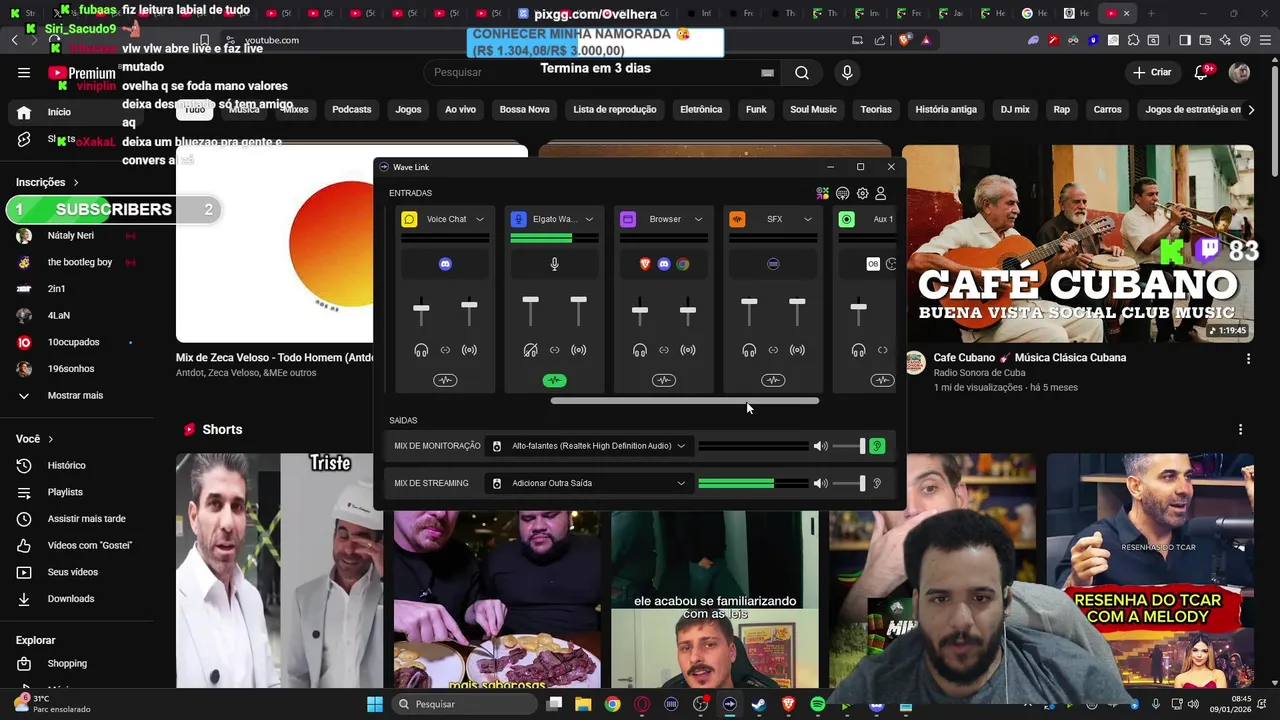Click speaker volume icon of Mix de Monitoração
Screen dimensions: 1280x720
[821, 446]
